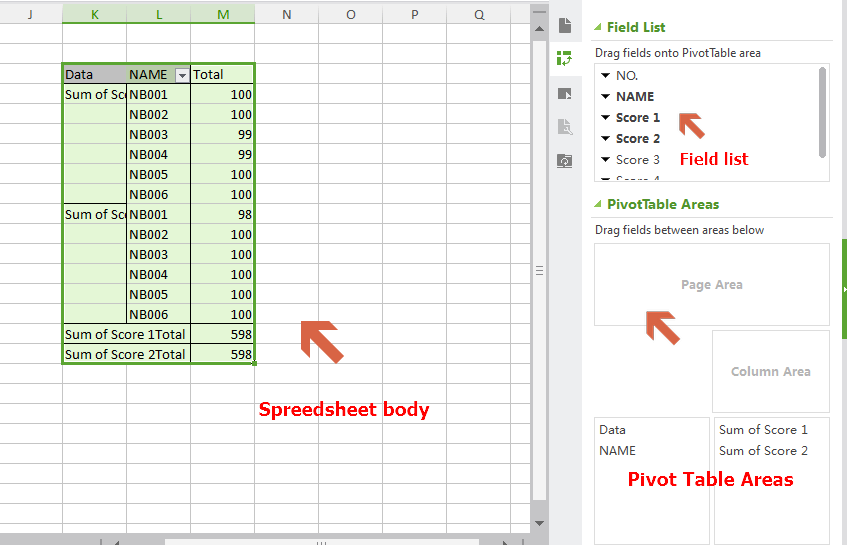Viewport: 847px width, 545px height.
Task: Click the document search sidebar icon
Action: 564,127
